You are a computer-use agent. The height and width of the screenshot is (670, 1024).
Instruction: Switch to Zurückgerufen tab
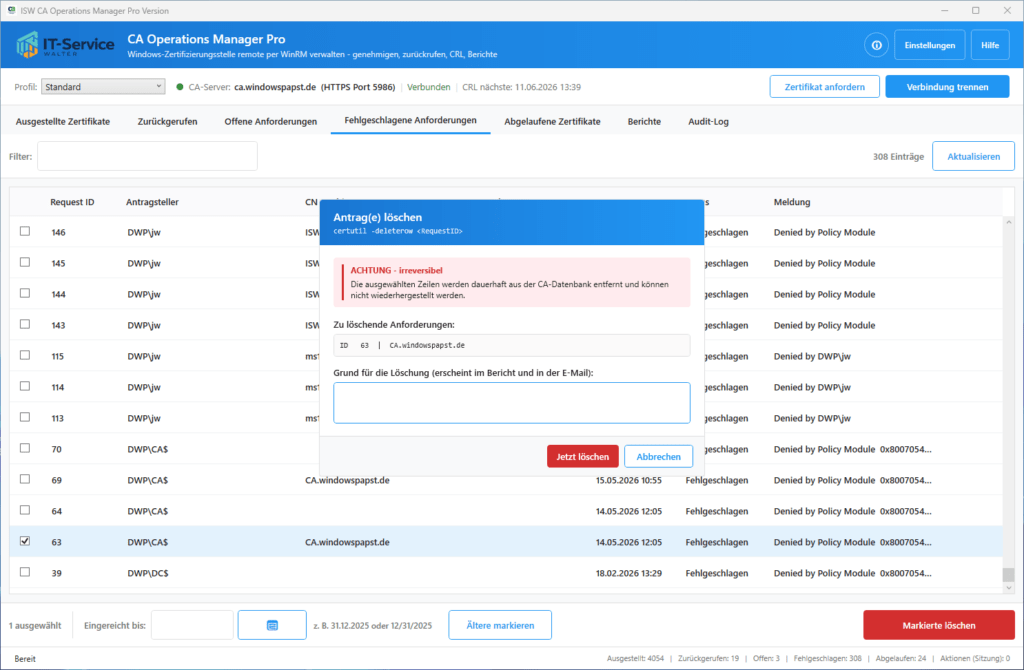click(x=167, y=121)
